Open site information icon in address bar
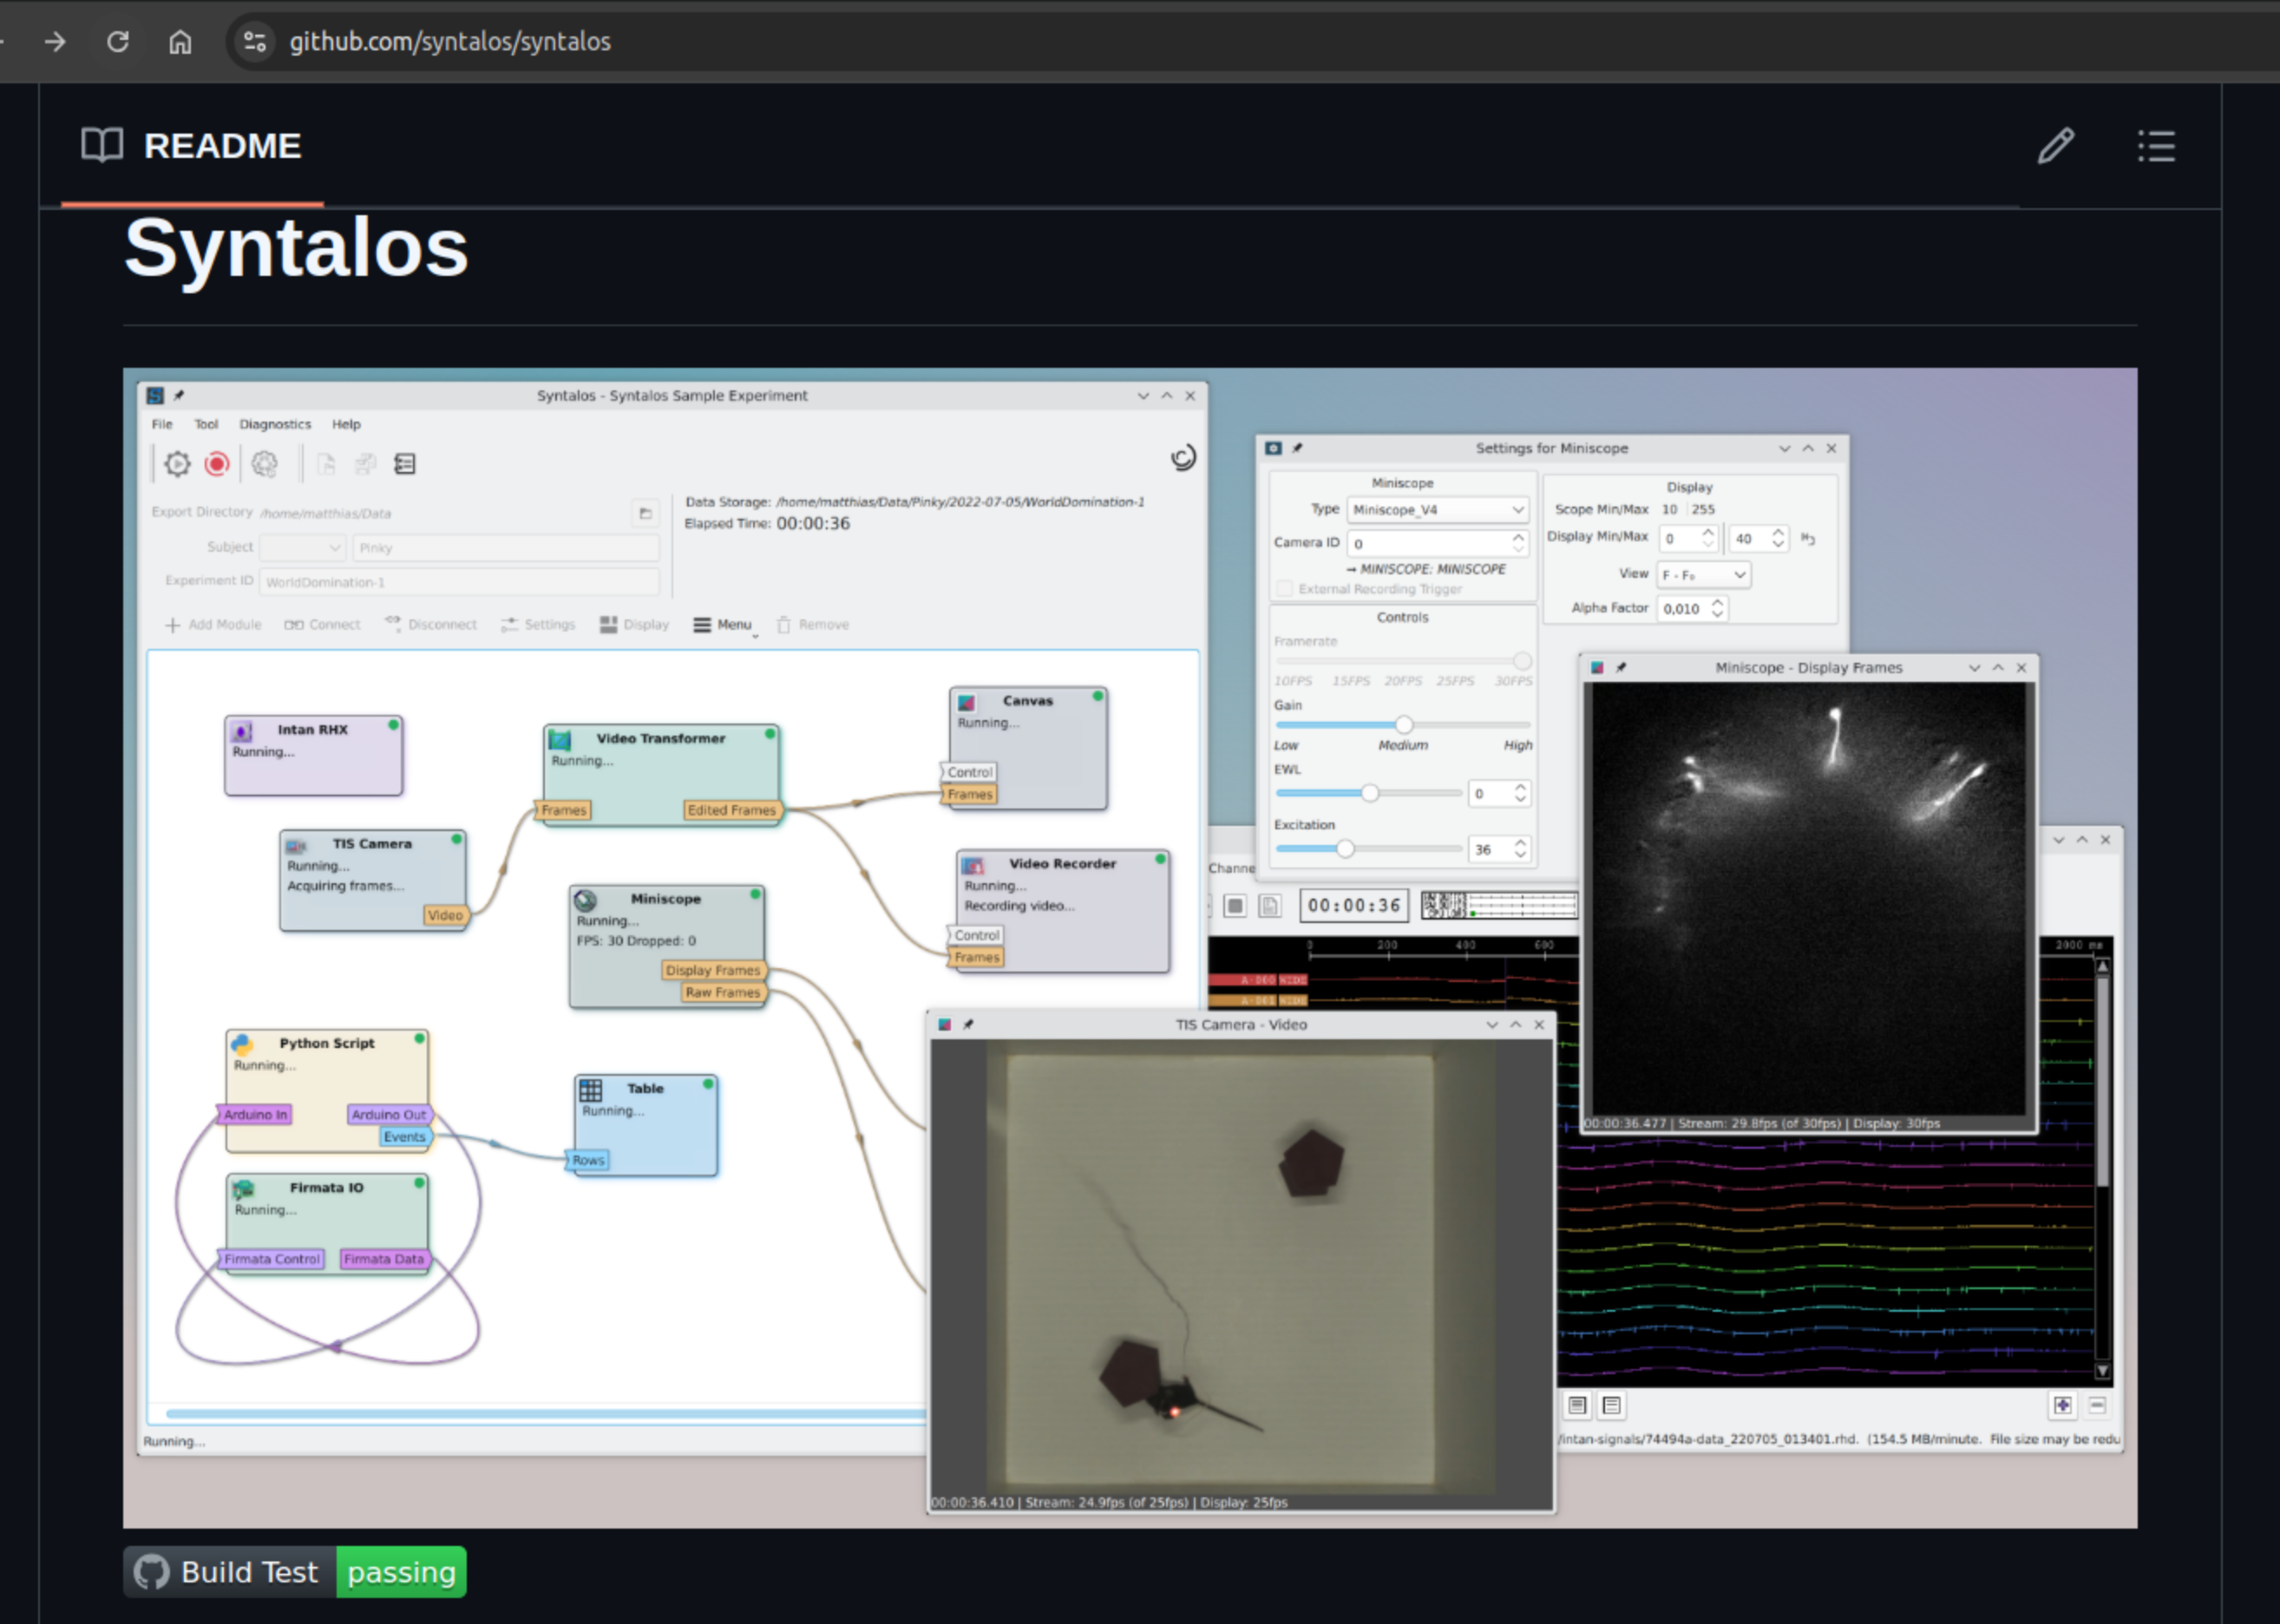Image resolution: width=2280 pixels, height=1624 pixels. click(x=255, y=41)
